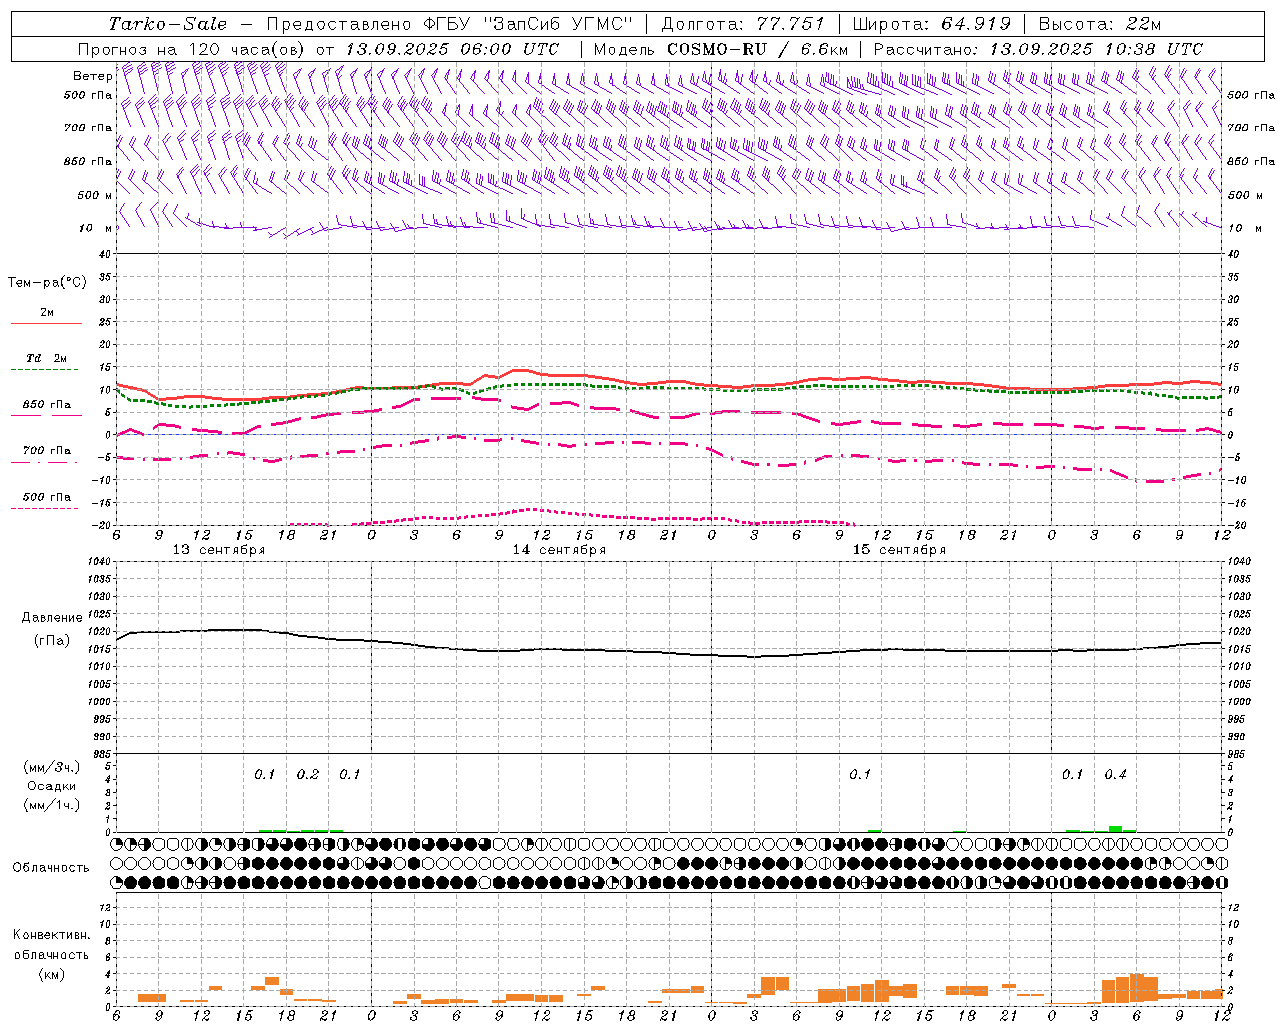This screenshot has width=1280, height=1024.
Task: Click the "15 сентября" date label
Action: pos(899,550)
